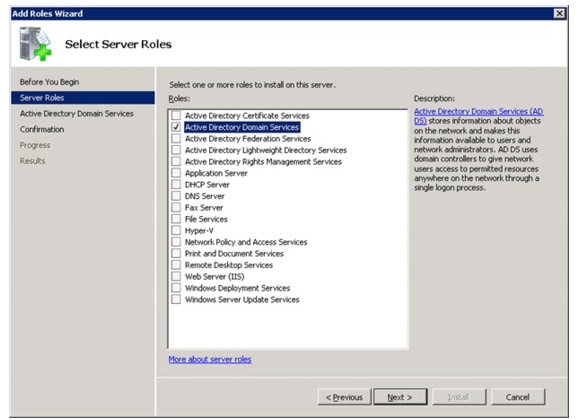
Task: Highlight the DHCP Server role label
Action: click(207, 184)
